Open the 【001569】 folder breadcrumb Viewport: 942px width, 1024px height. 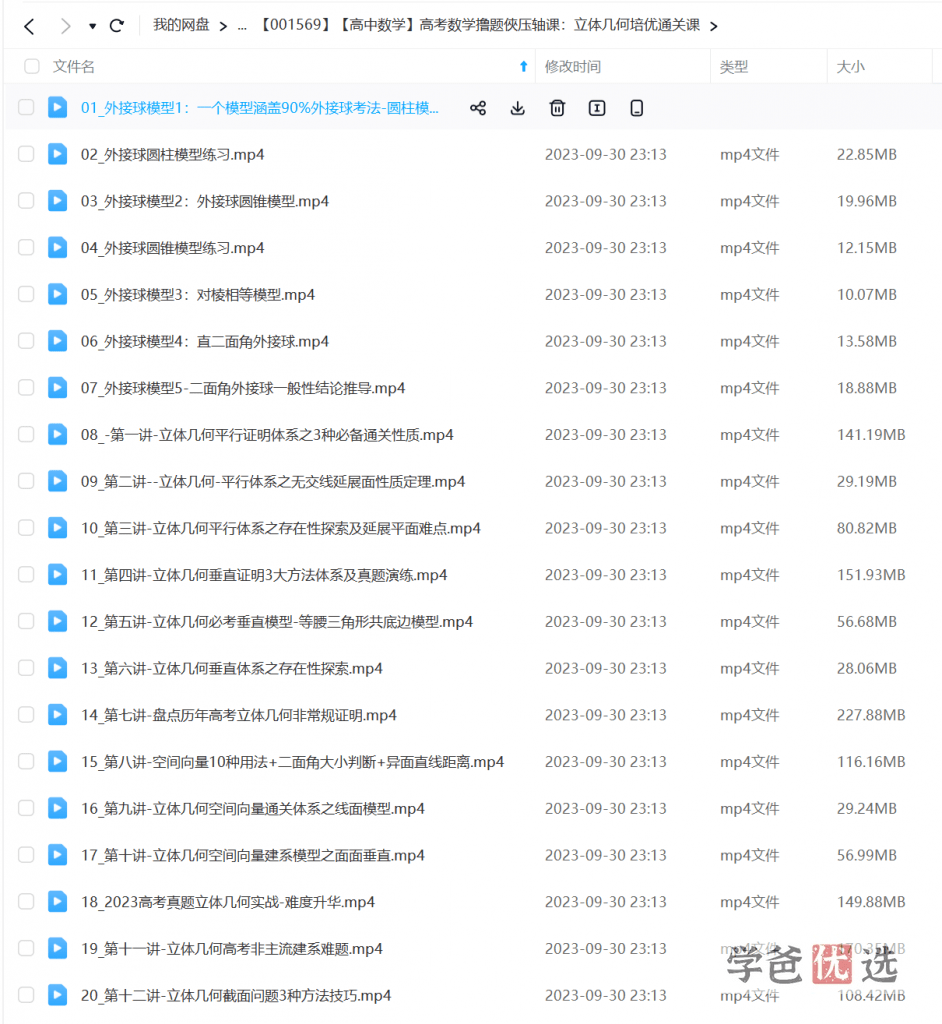pyautogui.click(x=480, y=25)
